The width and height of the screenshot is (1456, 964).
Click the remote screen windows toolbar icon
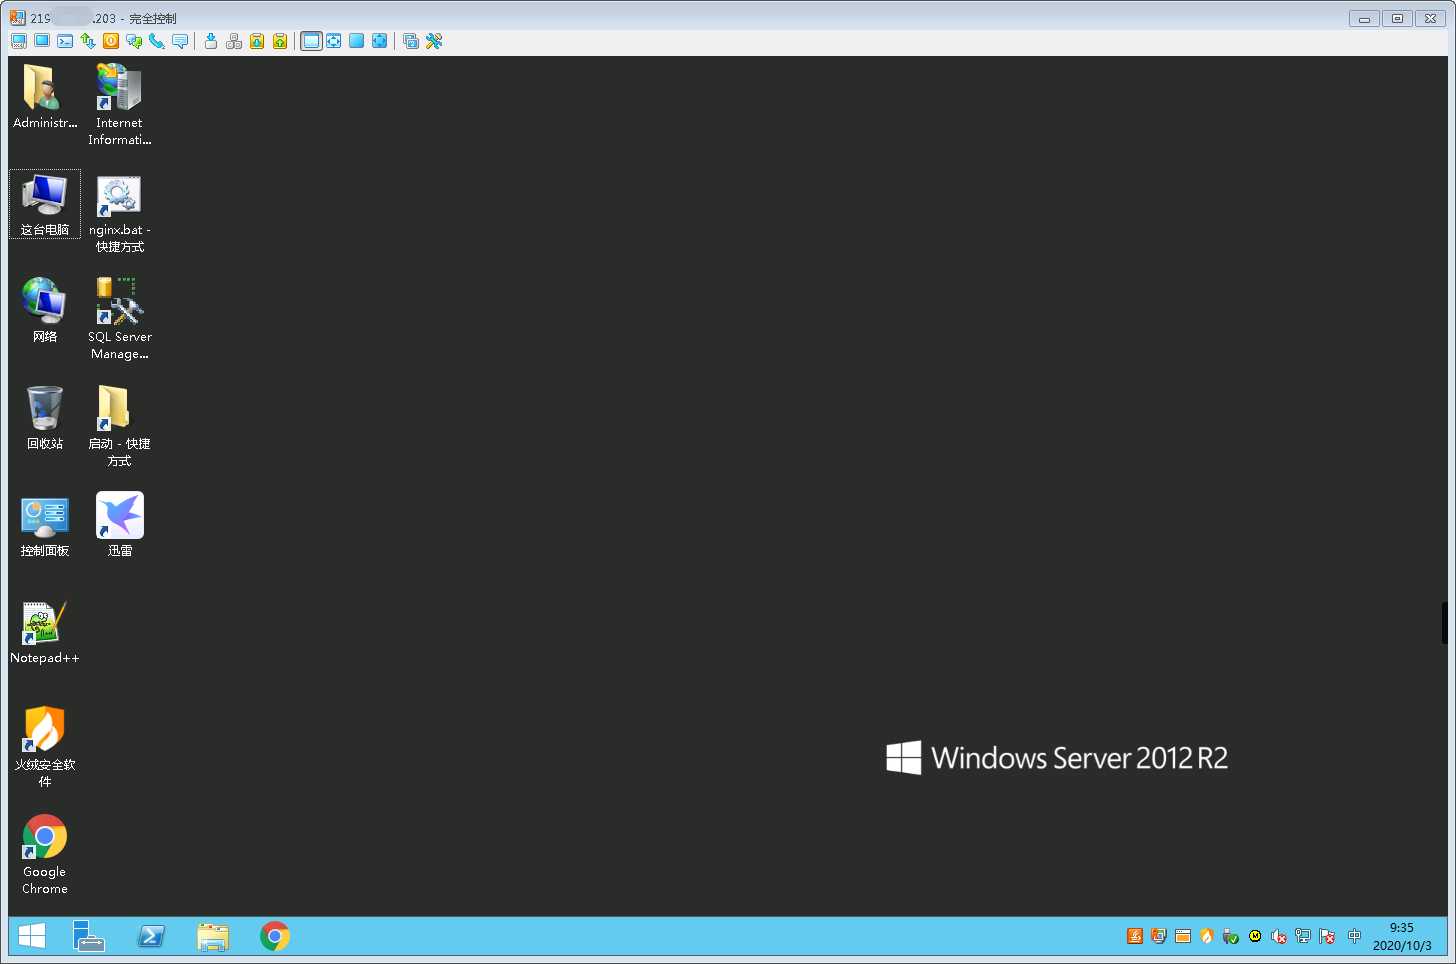411,41
